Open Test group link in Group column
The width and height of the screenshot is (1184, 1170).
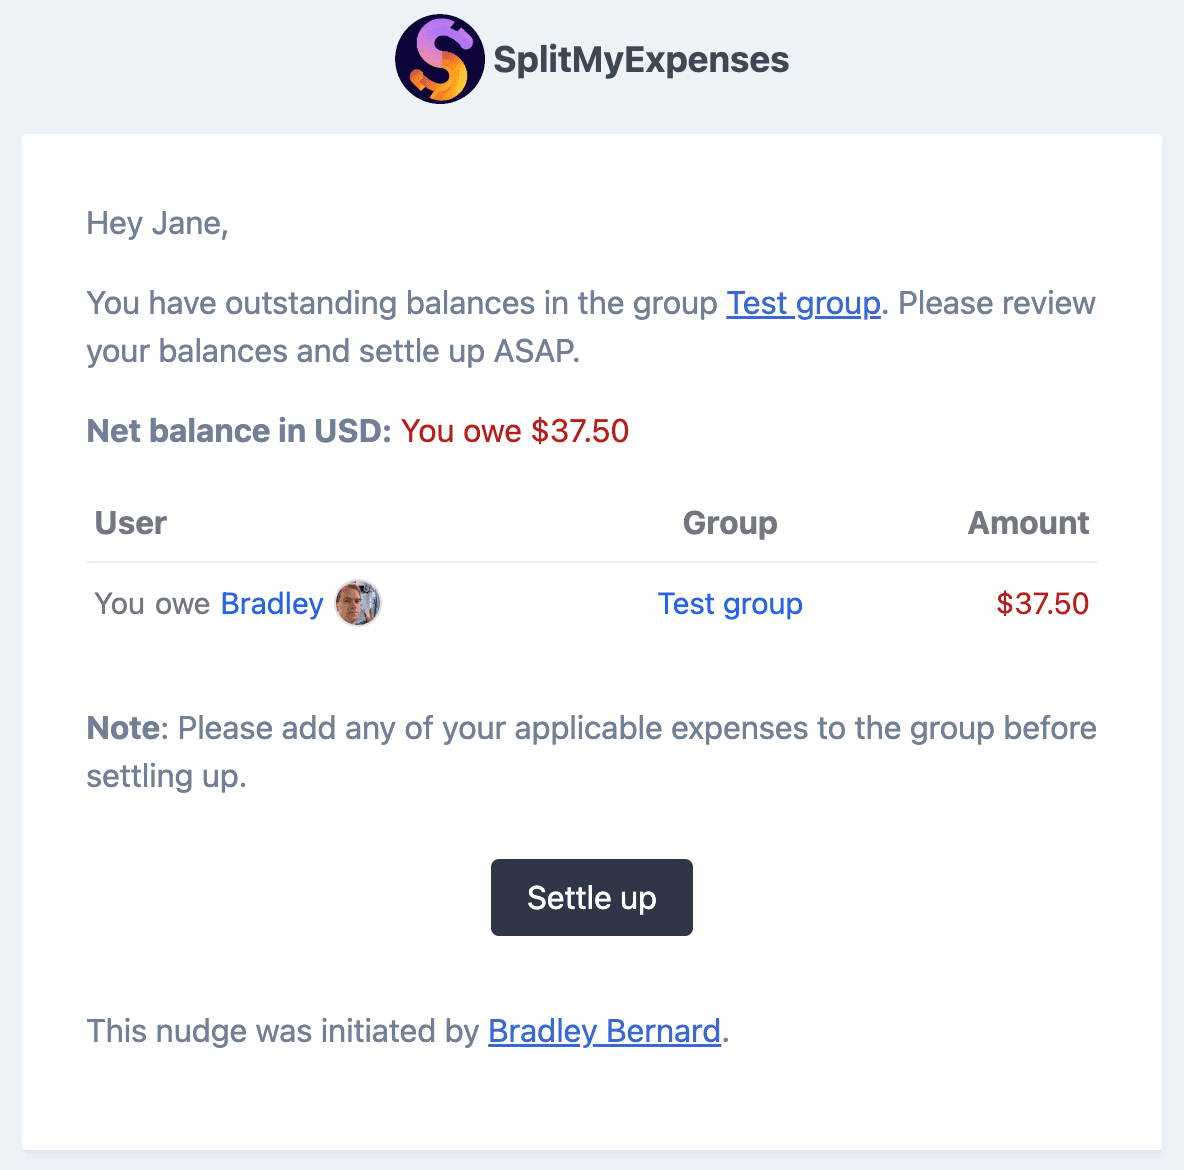click(x=730, y=604)
